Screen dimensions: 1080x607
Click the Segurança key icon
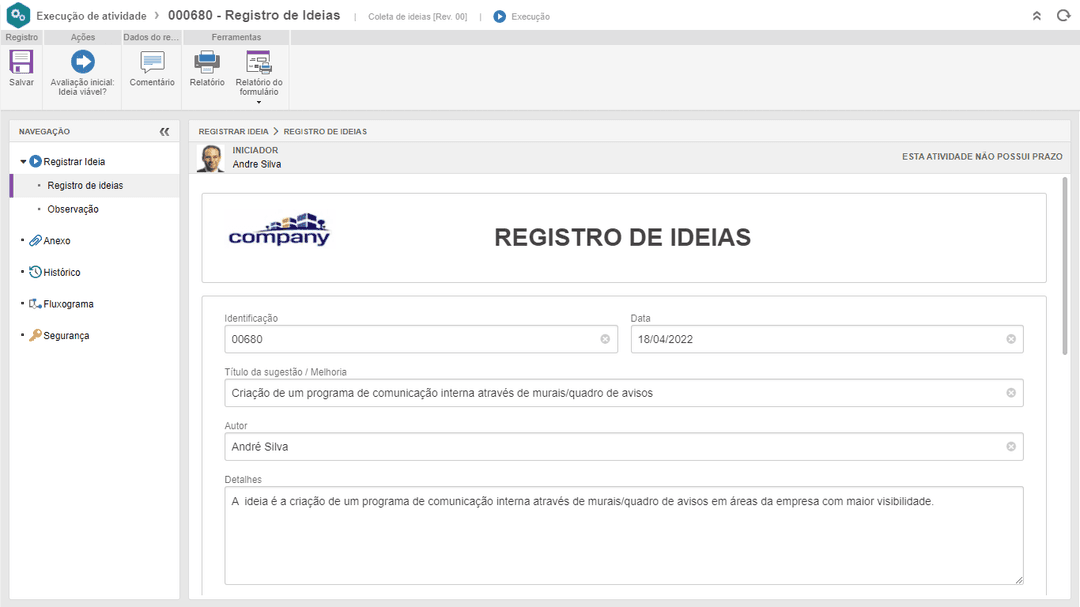coord(35,336)
